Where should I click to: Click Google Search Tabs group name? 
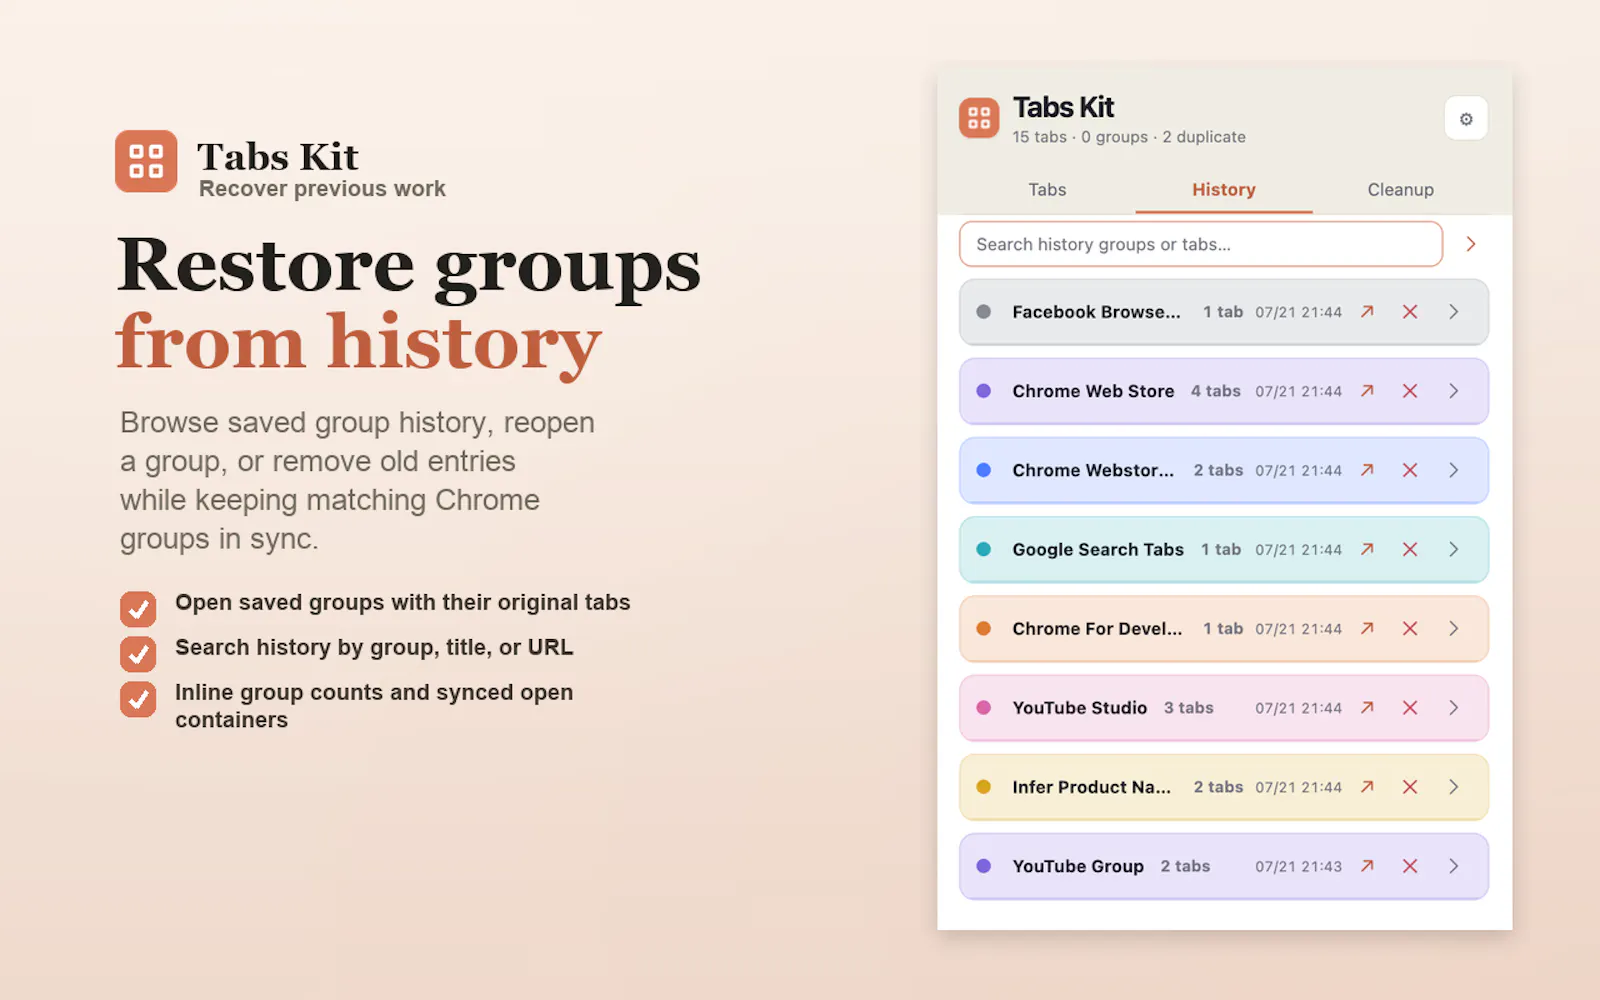1098,549
